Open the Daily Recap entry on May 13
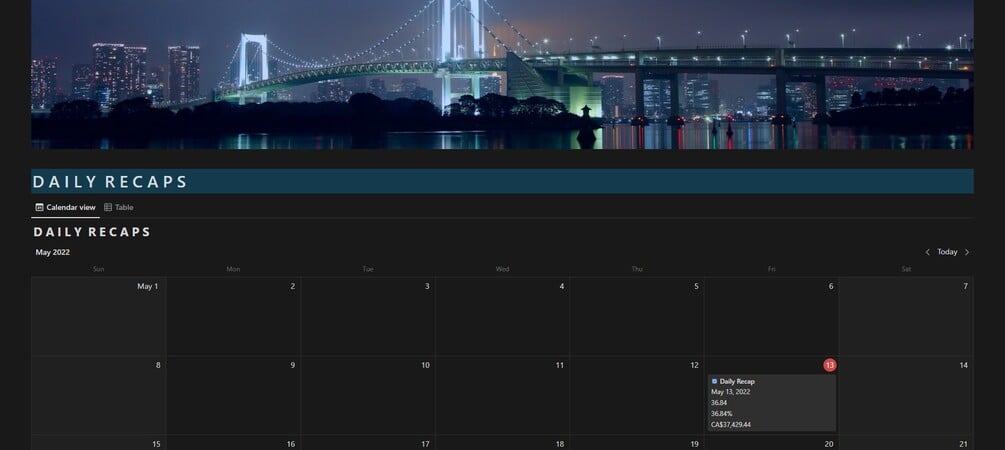This screenshot has height=450, width=1005. click(x=772, y=403)
